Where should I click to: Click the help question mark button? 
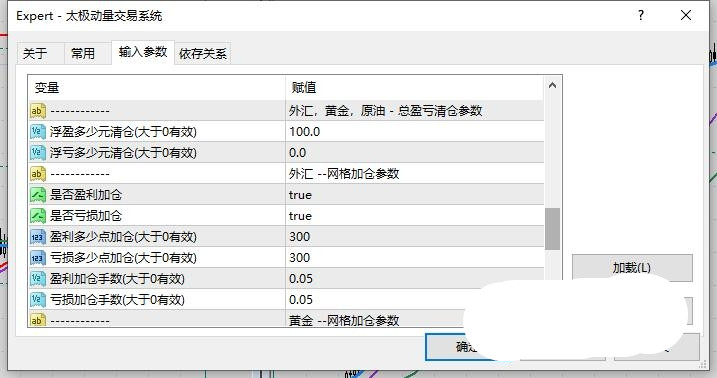pos(641,16)
